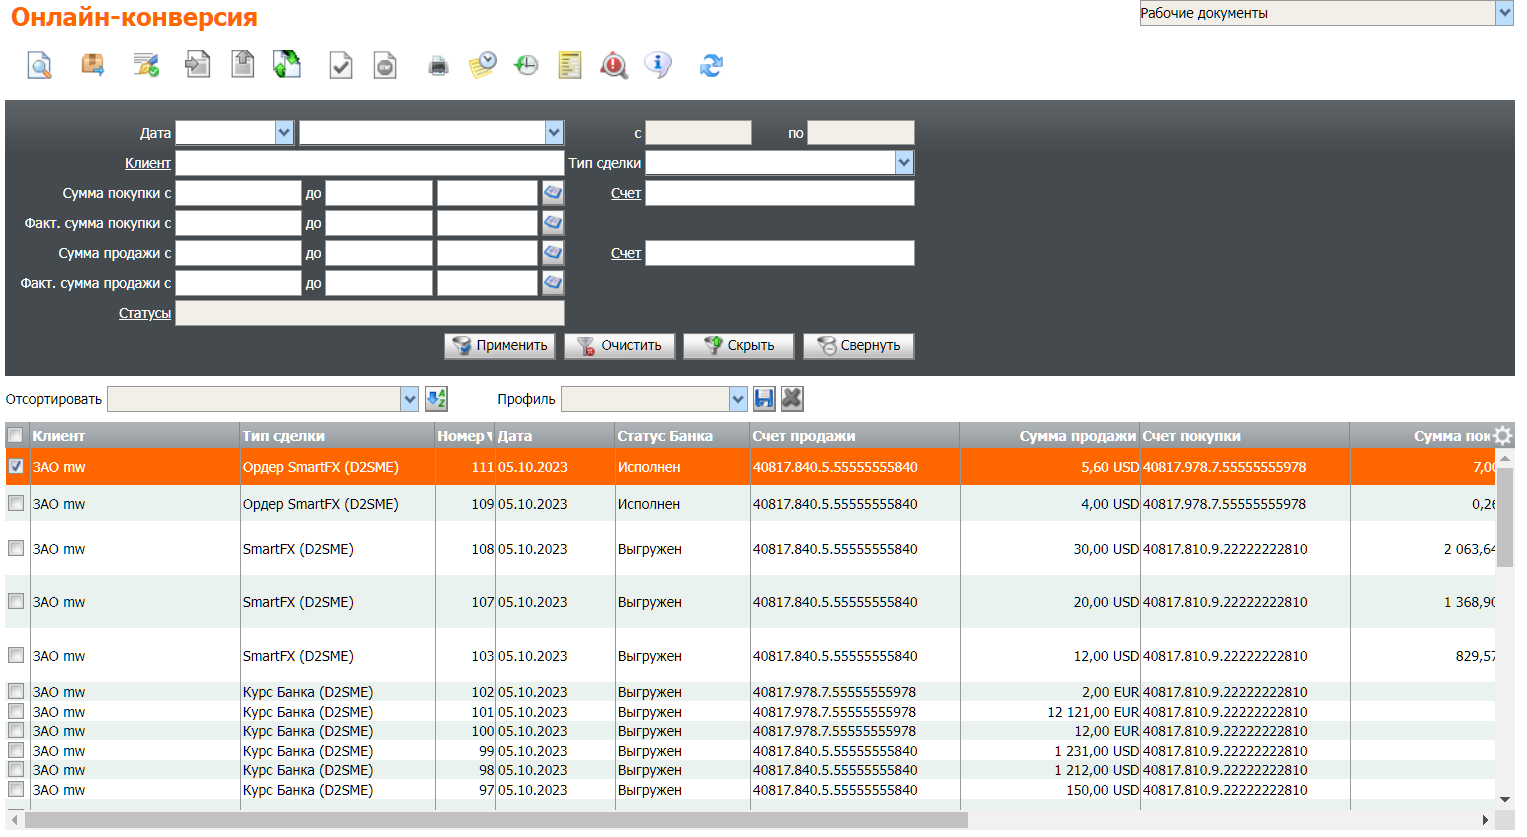This screenshot has width=1527, height=837.
Task: Click the upper Счет link
Action: (626, 193)
